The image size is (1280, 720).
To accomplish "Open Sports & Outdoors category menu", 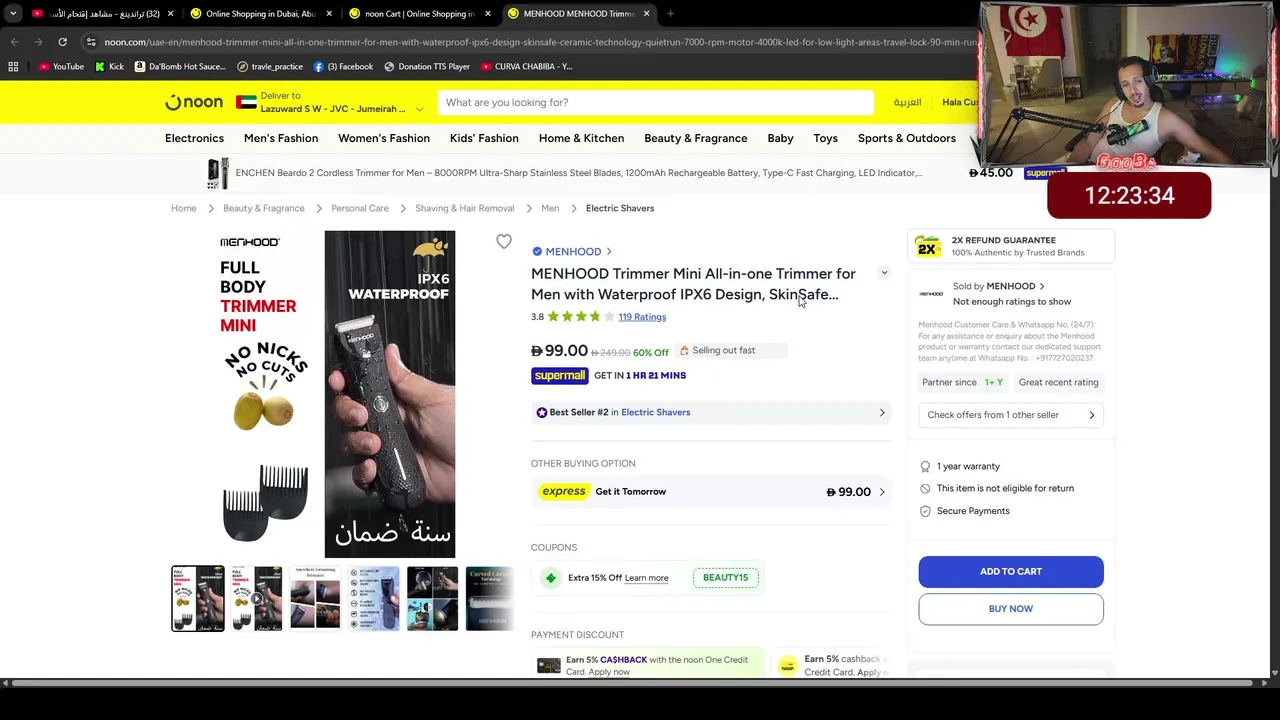I will point(907,138).
